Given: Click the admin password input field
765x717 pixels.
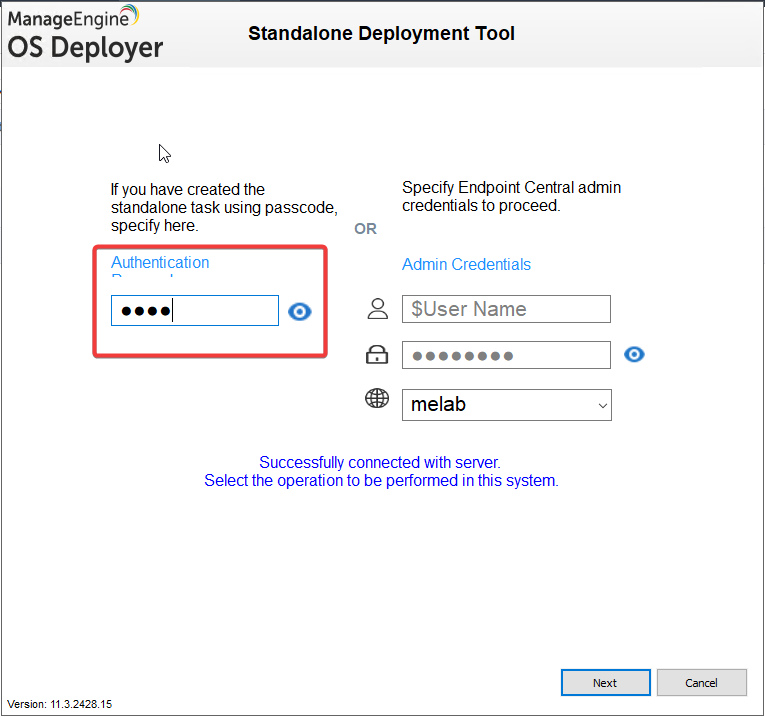Looking at the screenshot, I should pos(506,355).
